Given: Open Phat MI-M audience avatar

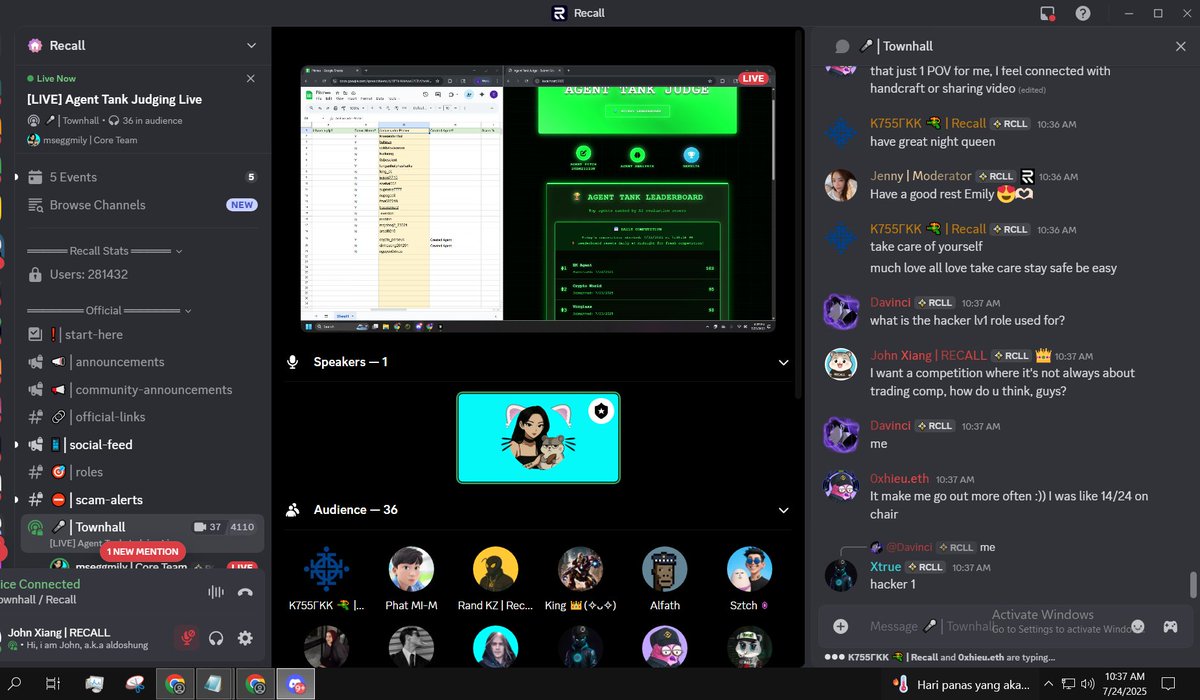Looking at the screenshot, I should coord(411,569).
